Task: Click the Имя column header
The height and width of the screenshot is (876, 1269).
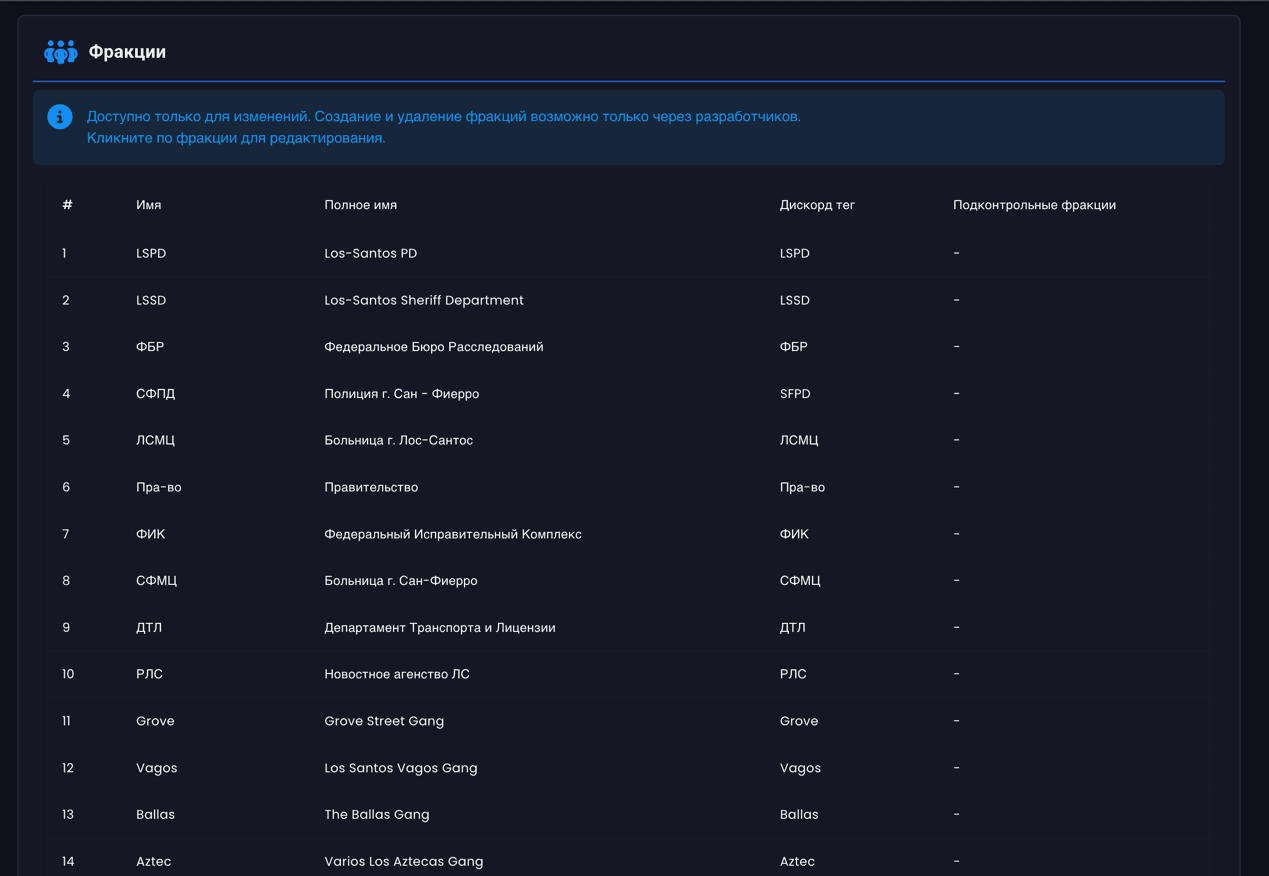Action: click(148, 205)
